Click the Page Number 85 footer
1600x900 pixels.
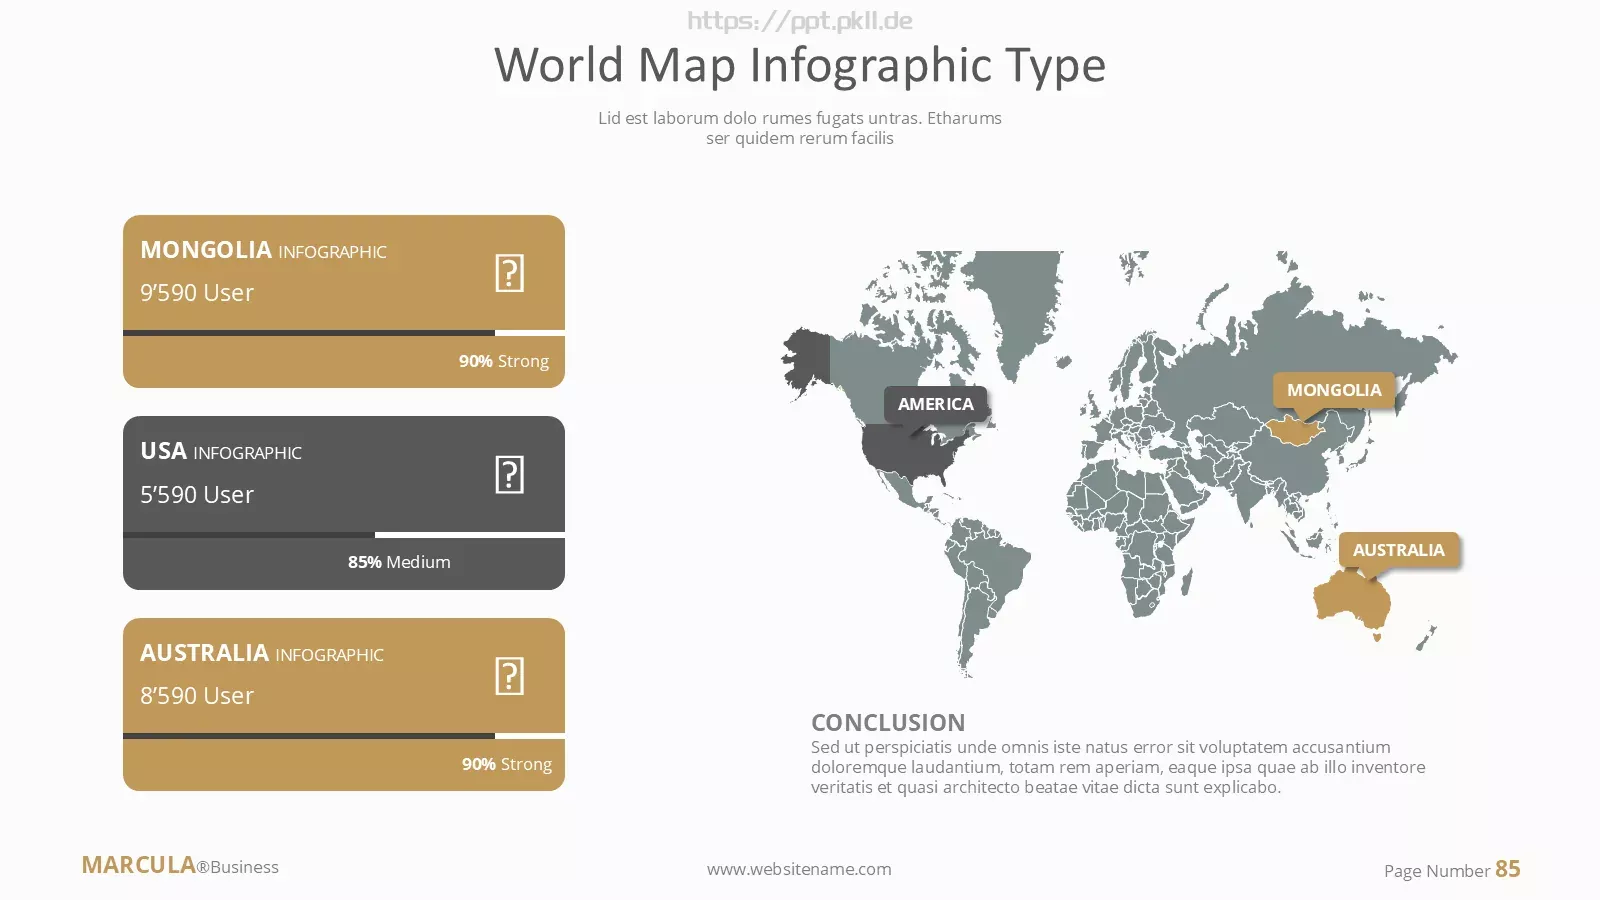click(1452, 869)
